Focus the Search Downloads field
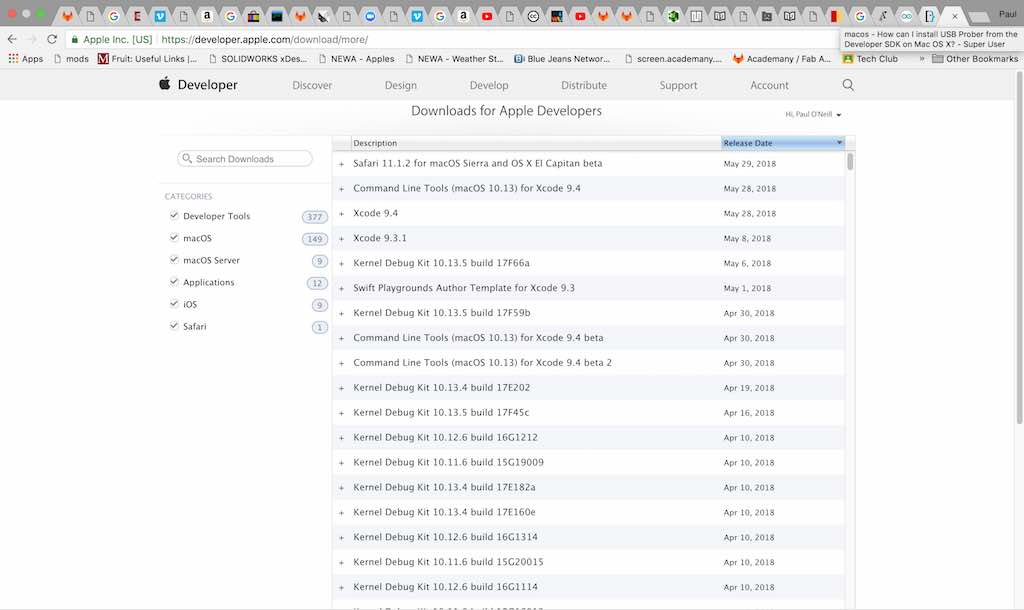The height and width of the screenshot is (610, 1024). (x=245, y=158)
